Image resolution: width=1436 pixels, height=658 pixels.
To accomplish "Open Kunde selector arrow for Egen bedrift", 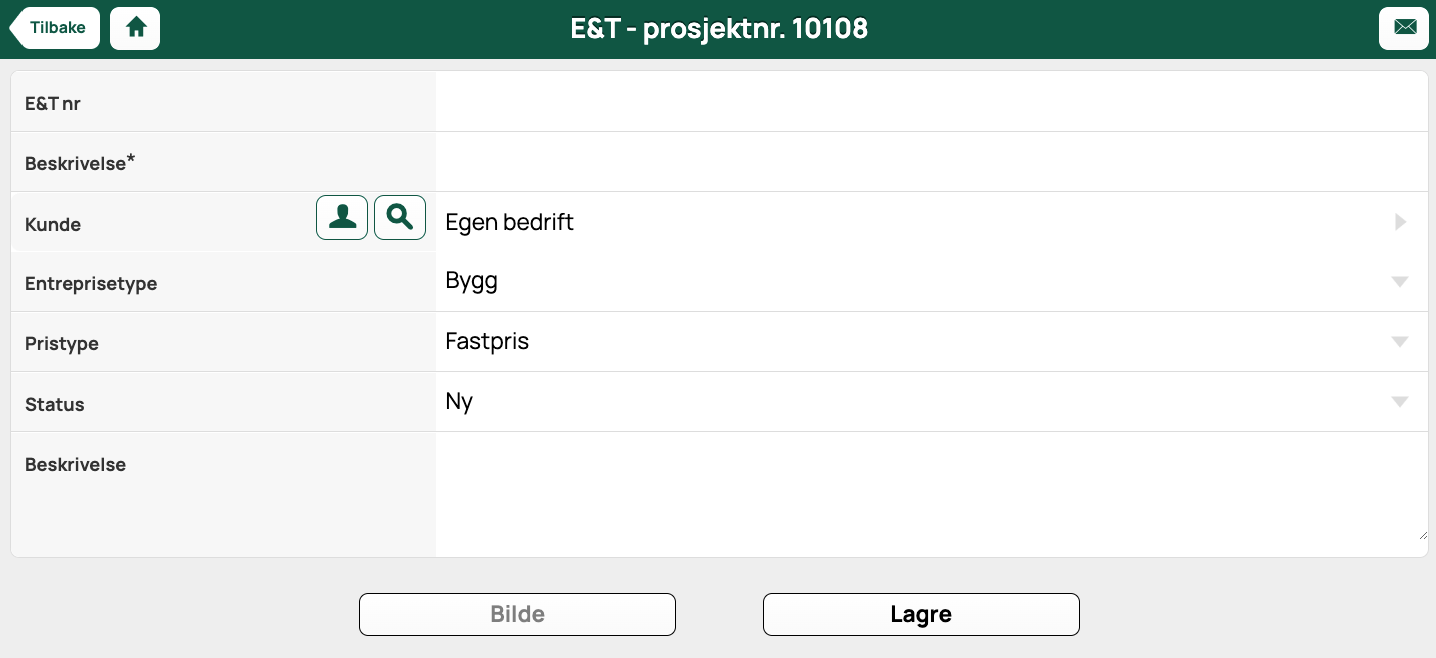I will [x=1401, y=222].
